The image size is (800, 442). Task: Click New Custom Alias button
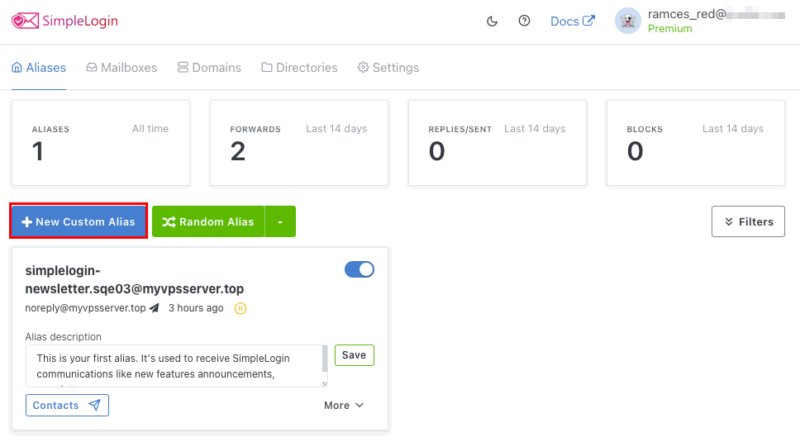[x=79, y=222]
